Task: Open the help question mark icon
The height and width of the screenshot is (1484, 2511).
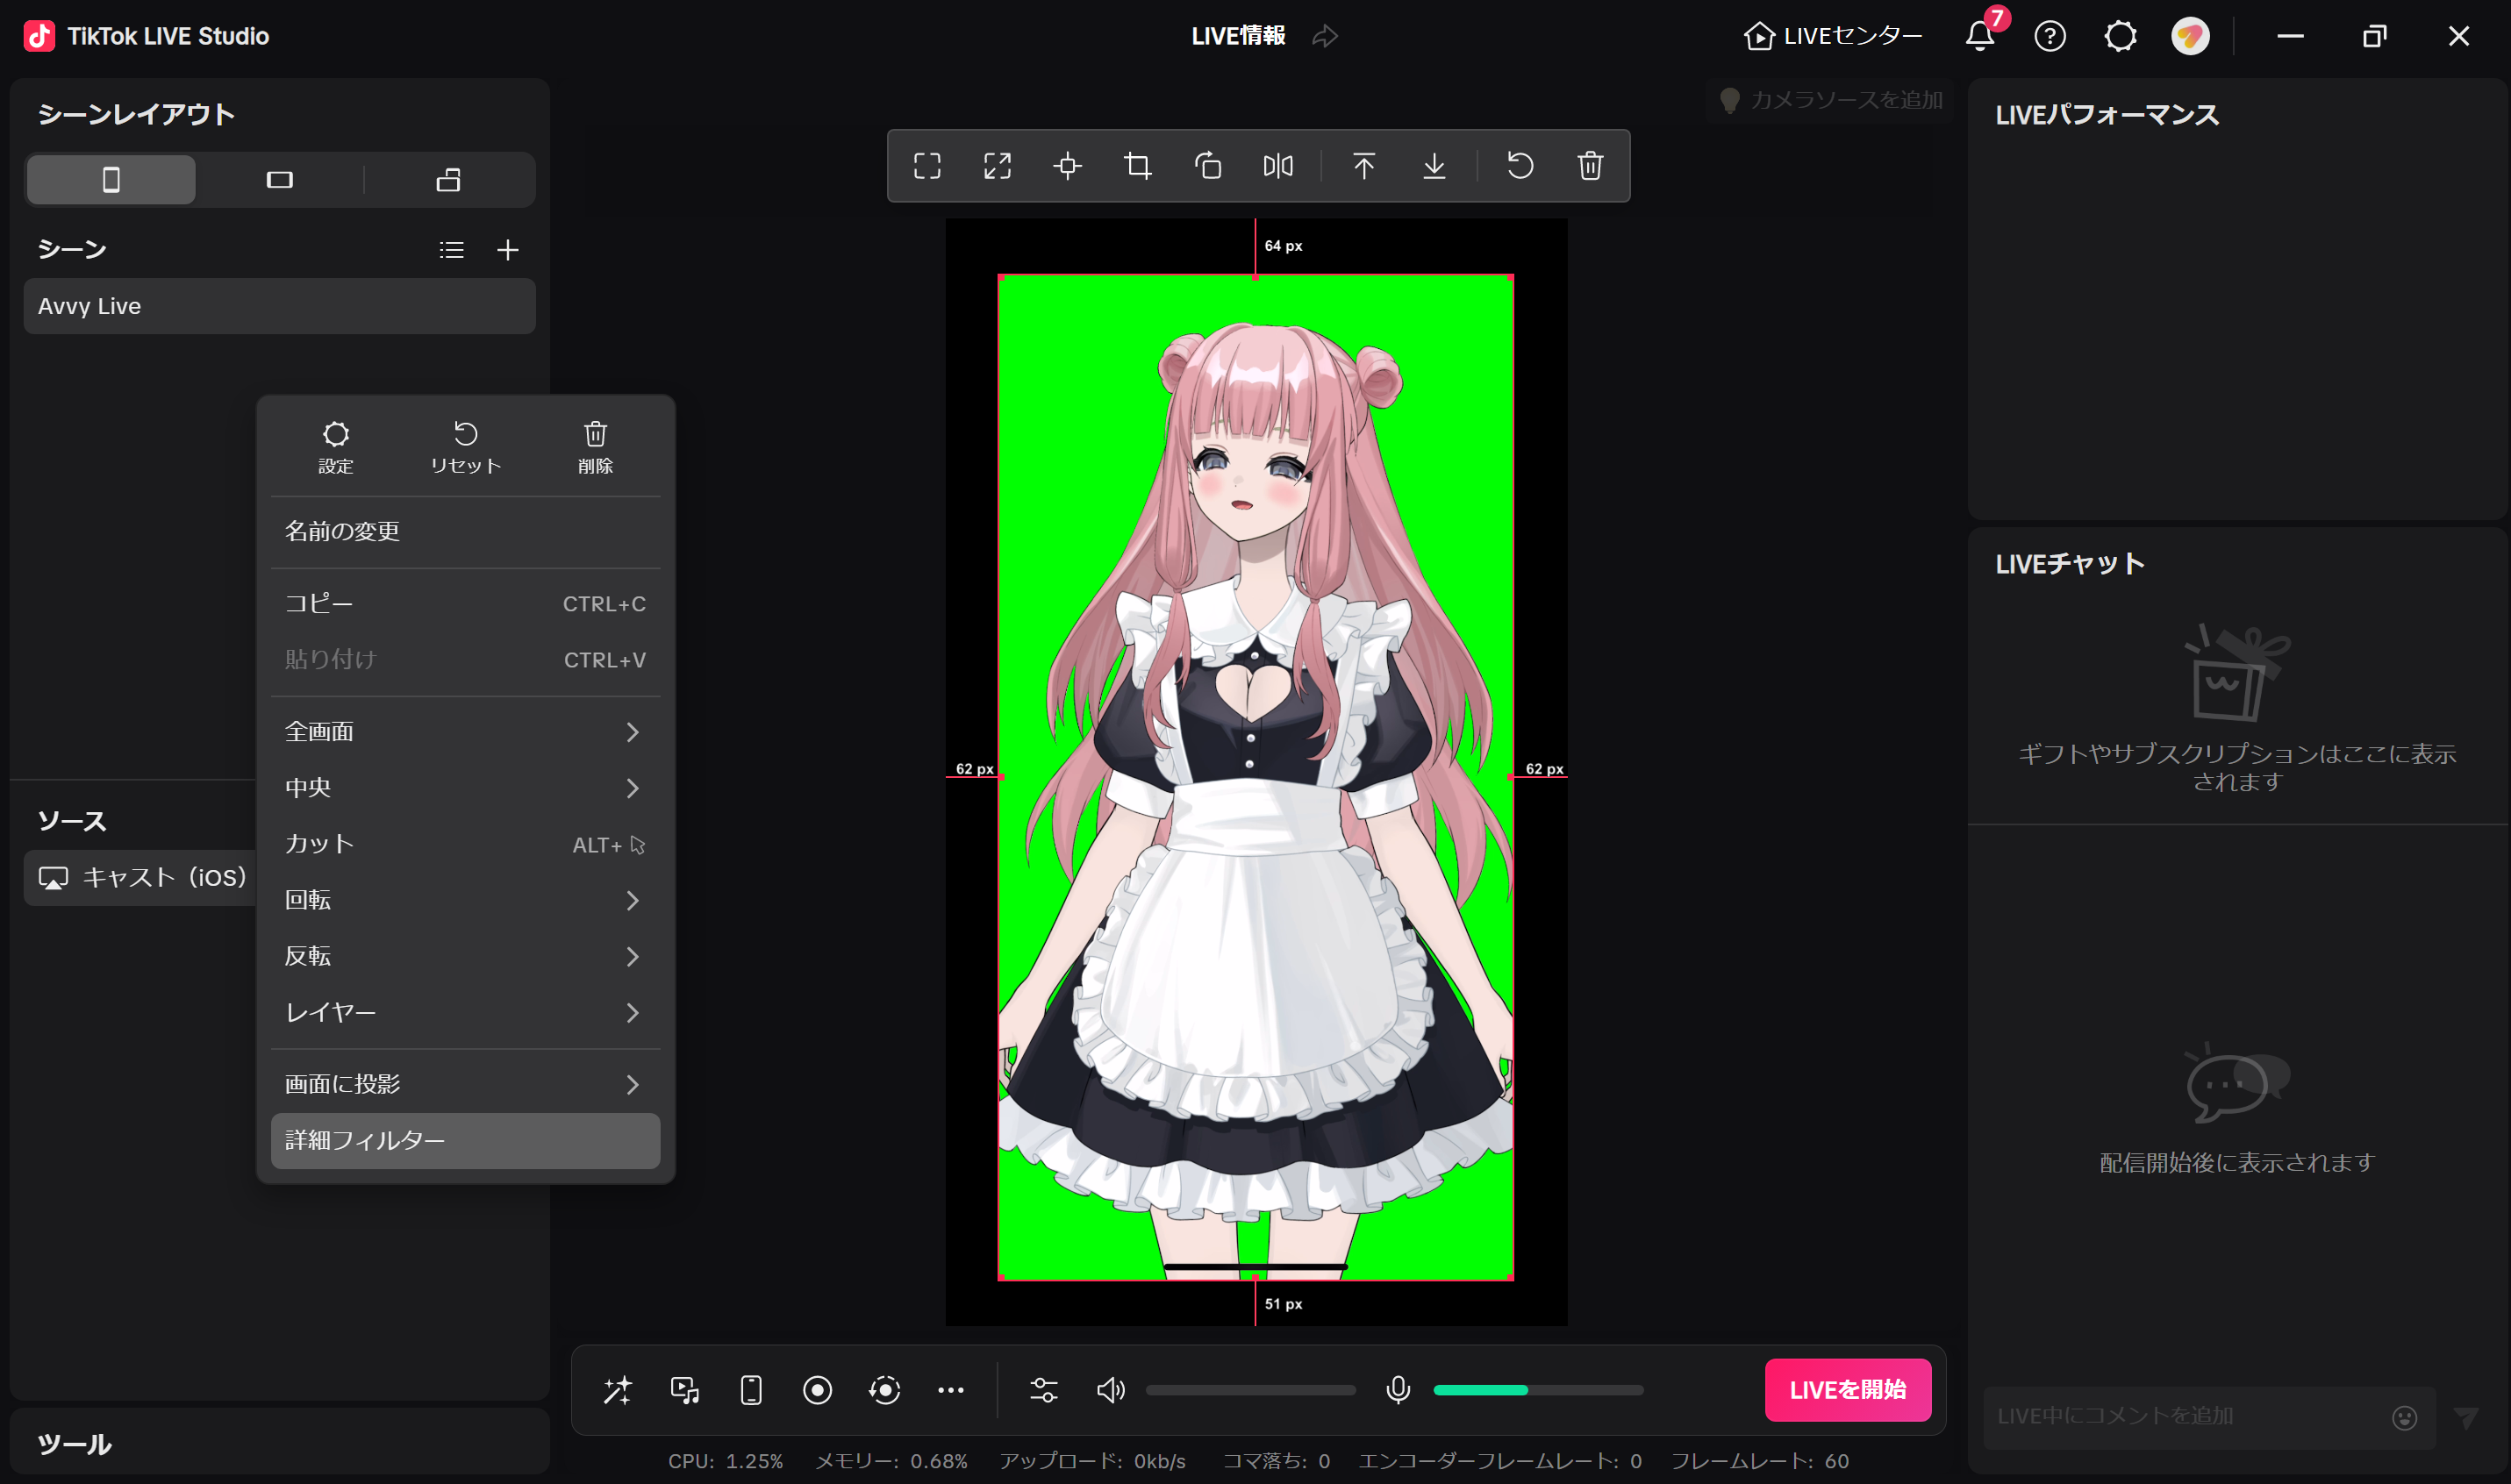Action: tap(2050, 36)
